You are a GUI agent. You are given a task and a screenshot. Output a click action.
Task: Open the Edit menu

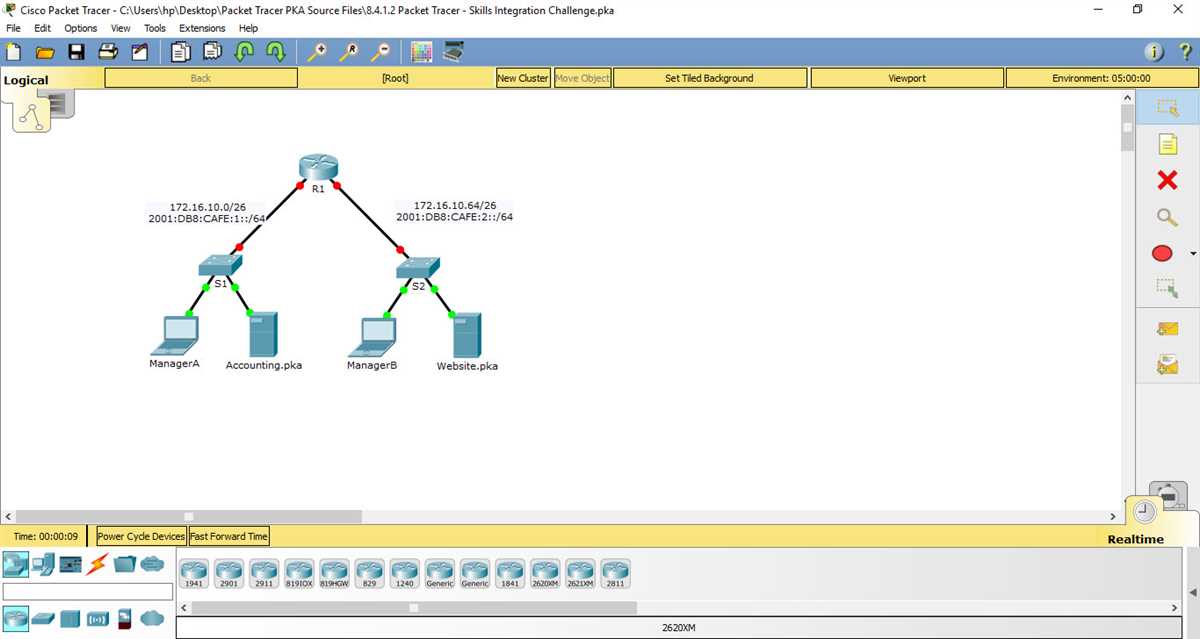click(42, 28)
